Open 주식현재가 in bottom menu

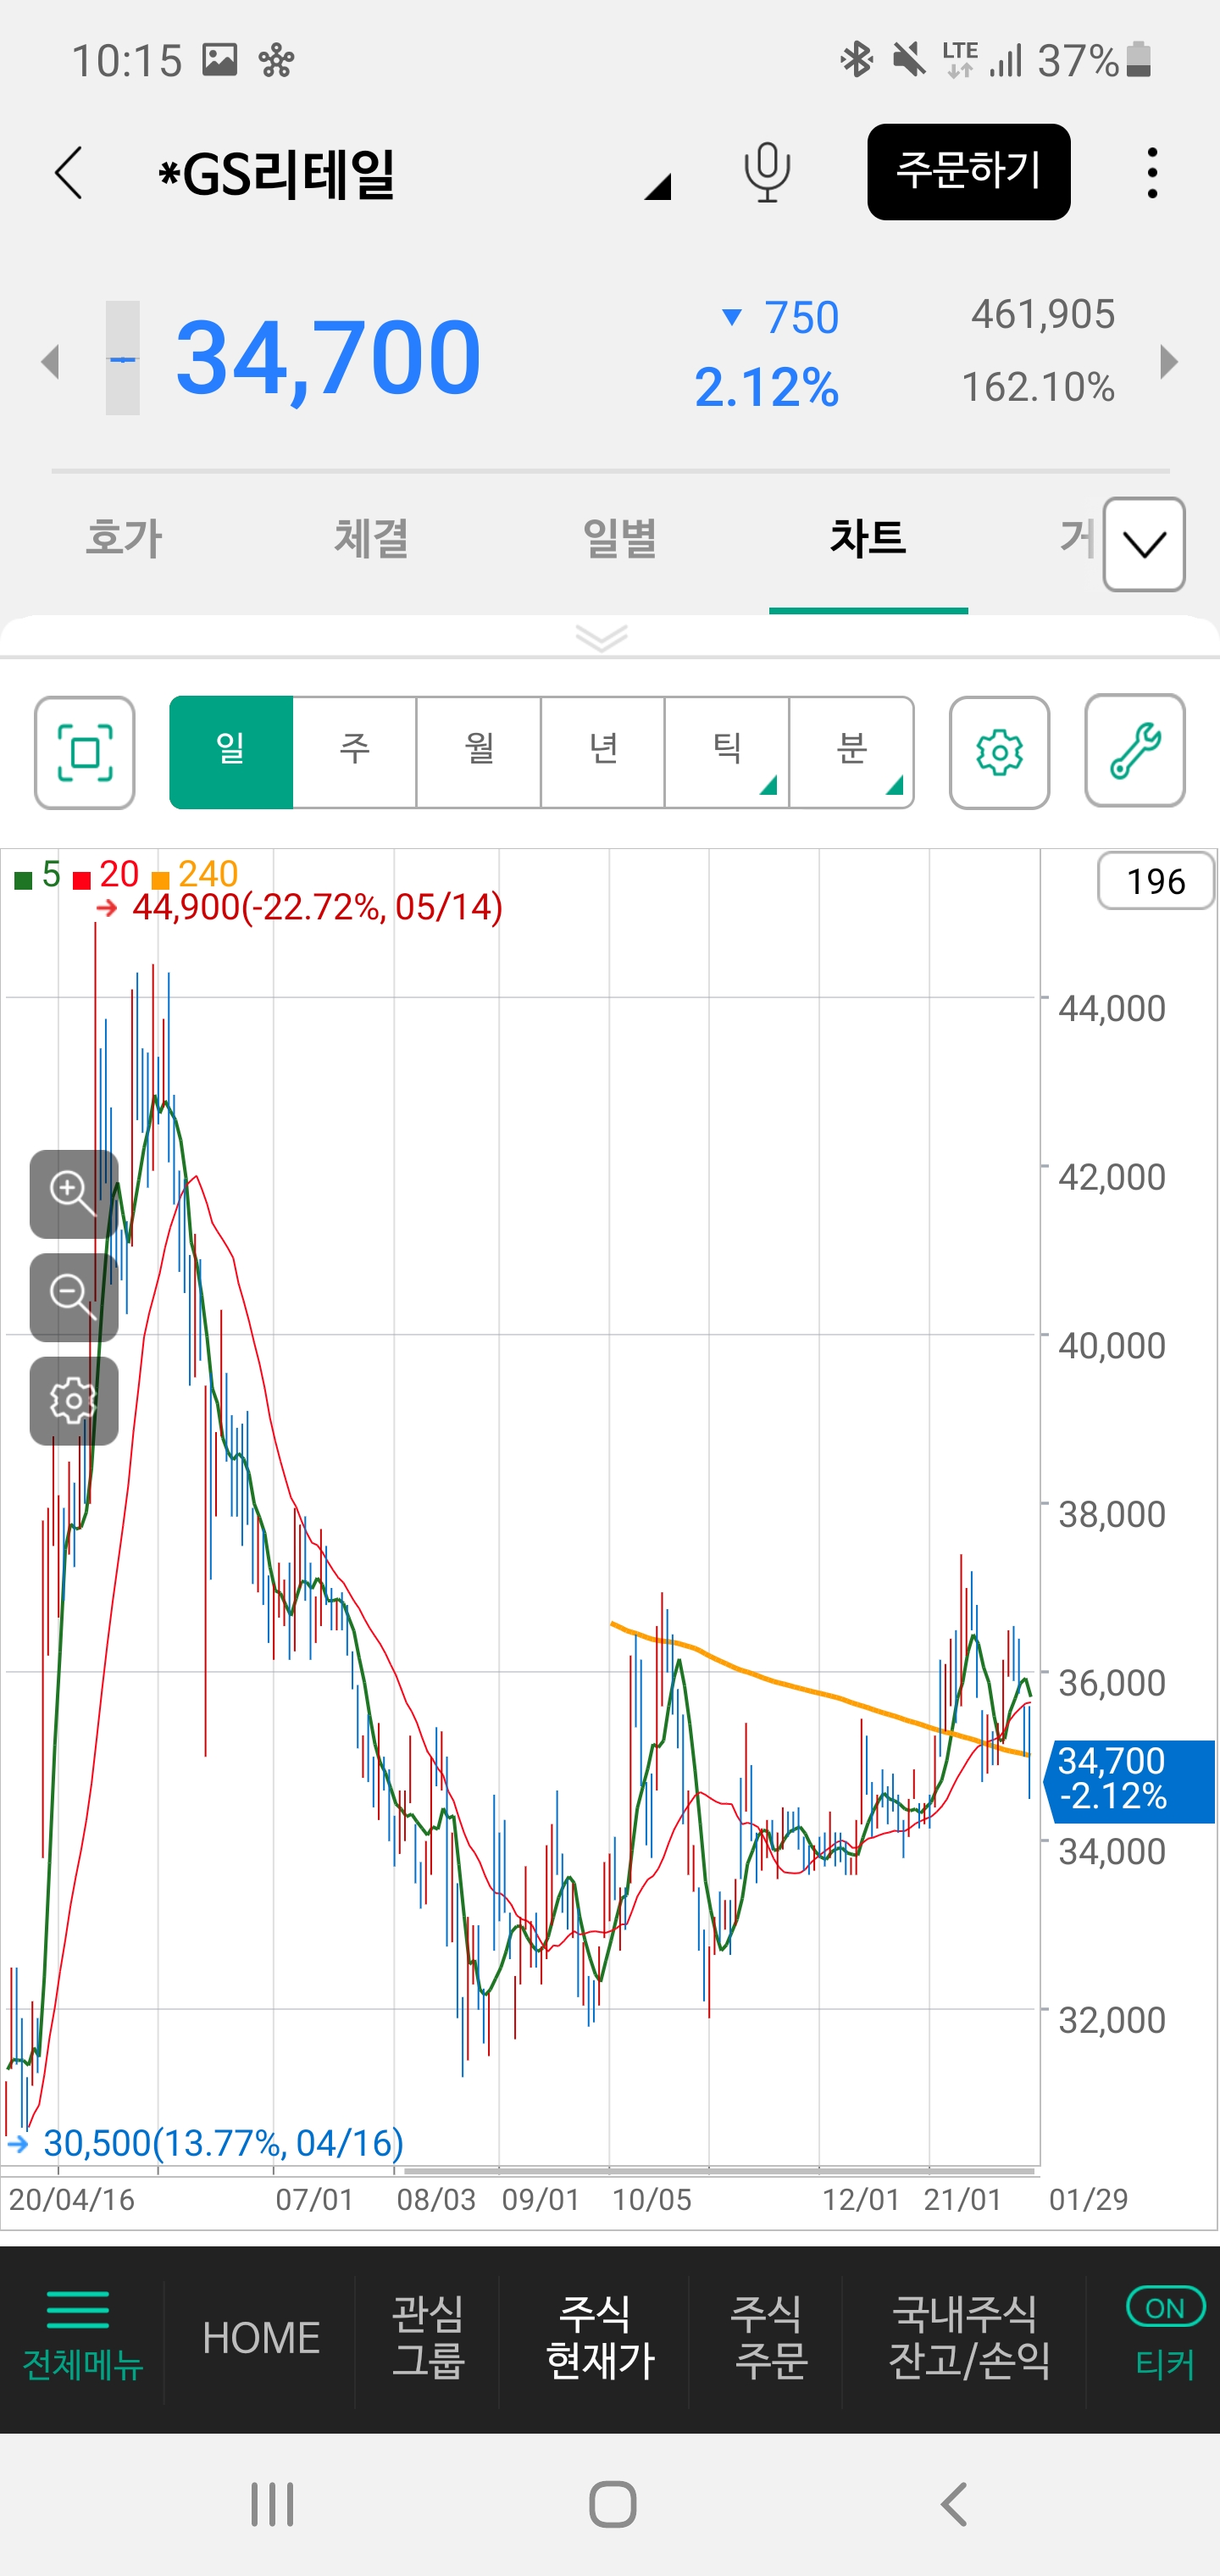pos(600,2337)
